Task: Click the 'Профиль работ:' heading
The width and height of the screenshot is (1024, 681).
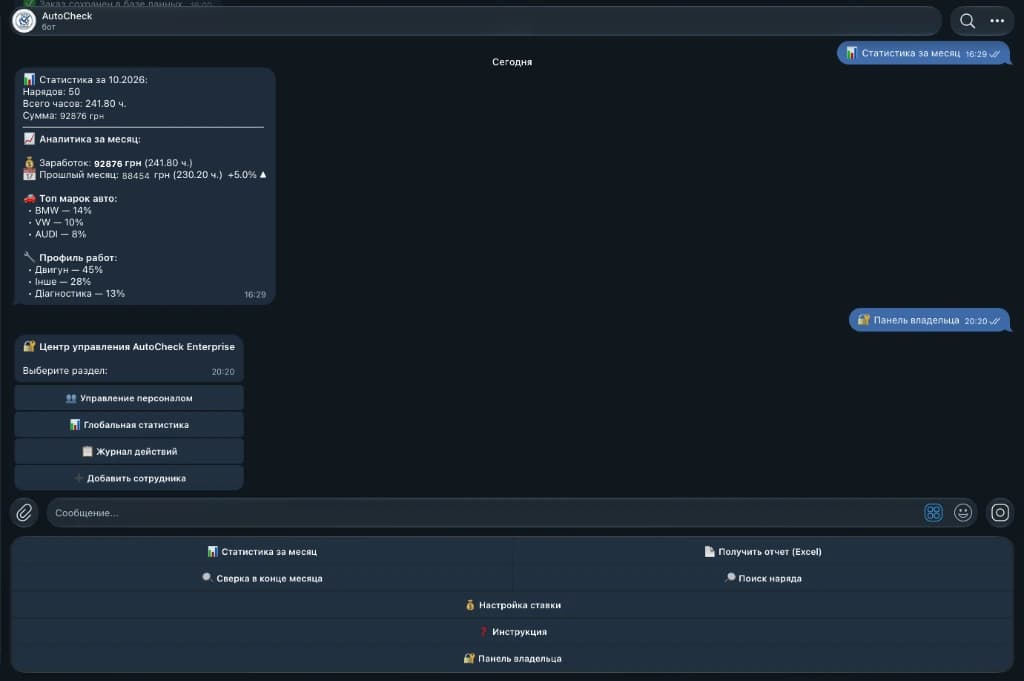Action: pos(71,258)
